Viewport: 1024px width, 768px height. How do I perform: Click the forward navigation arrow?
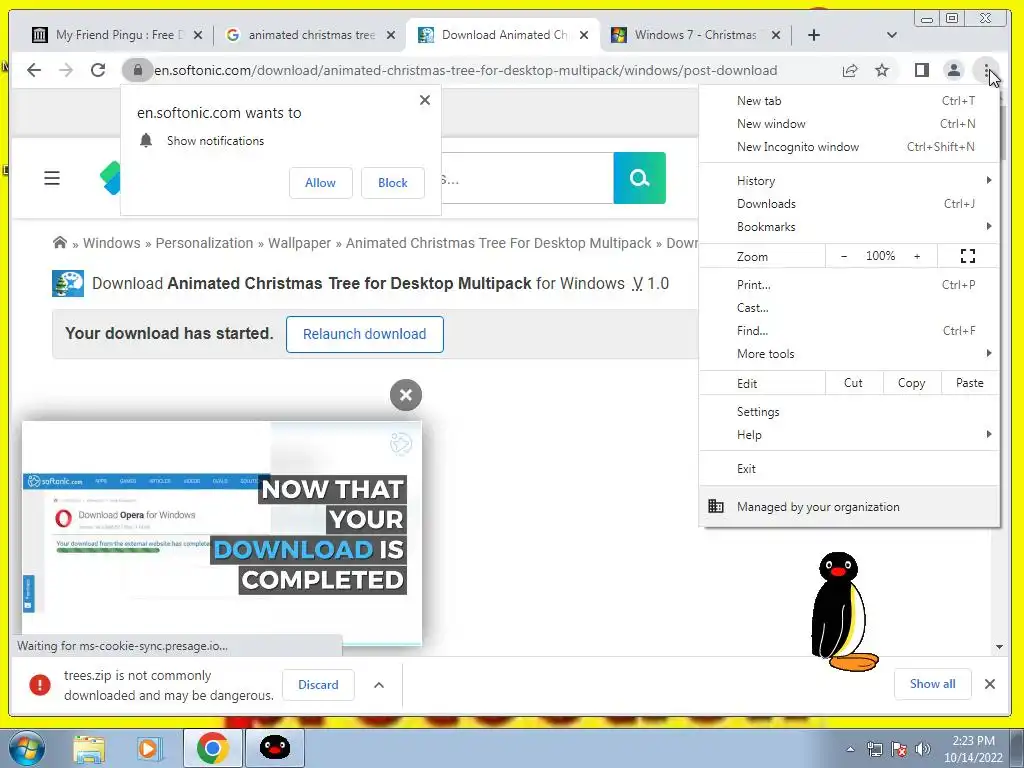tap(66, 70)
